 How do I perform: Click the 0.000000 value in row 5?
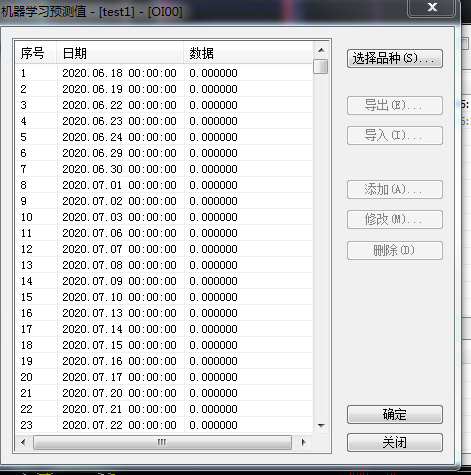click(x=213, y=137)
